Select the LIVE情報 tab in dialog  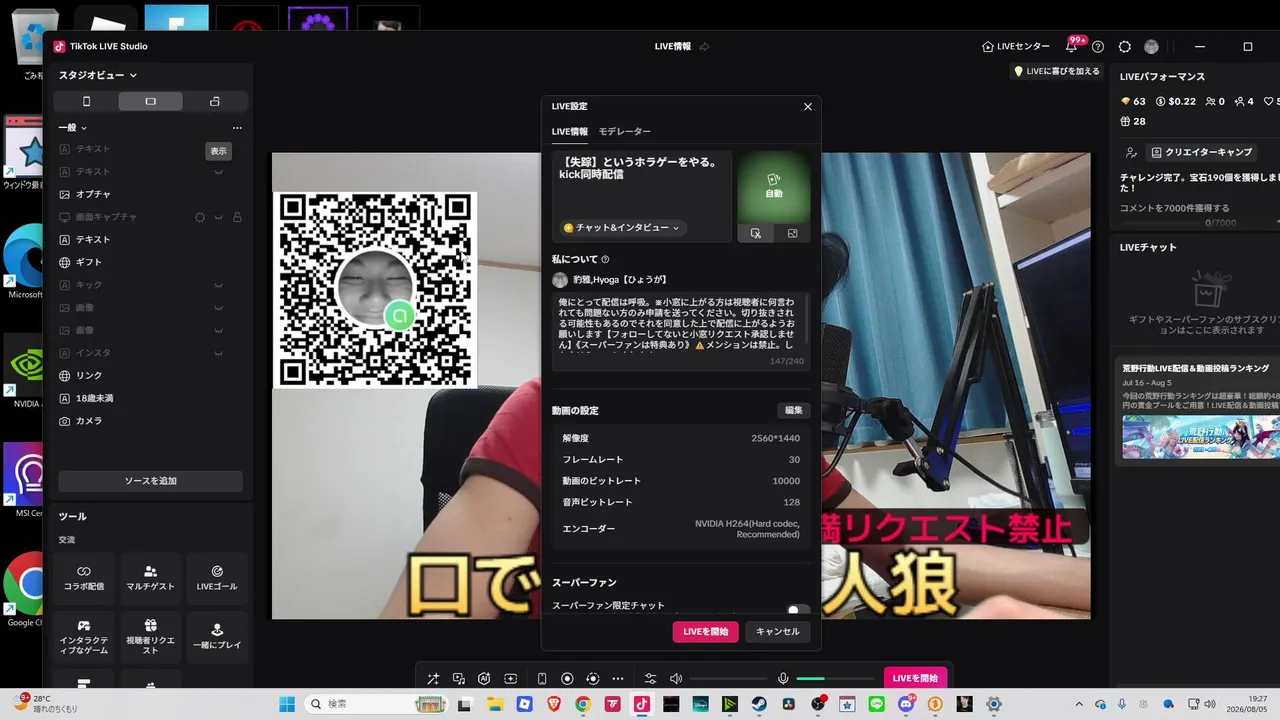[570, 132]
